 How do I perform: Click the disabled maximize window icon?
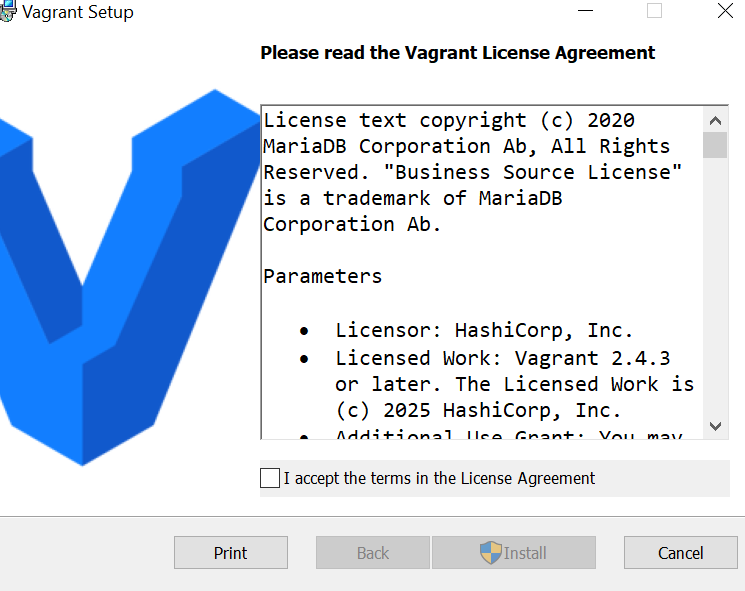point(654,10)
